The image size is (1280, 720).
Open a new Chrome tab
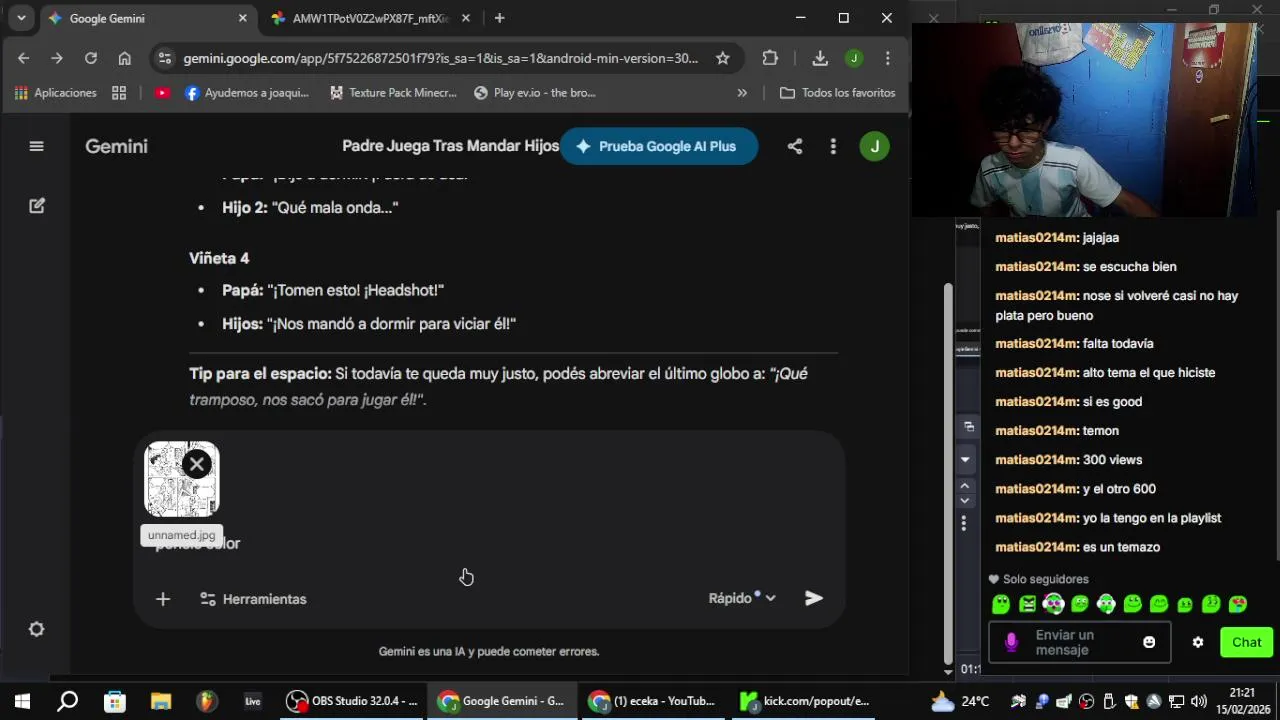[499, 18]
